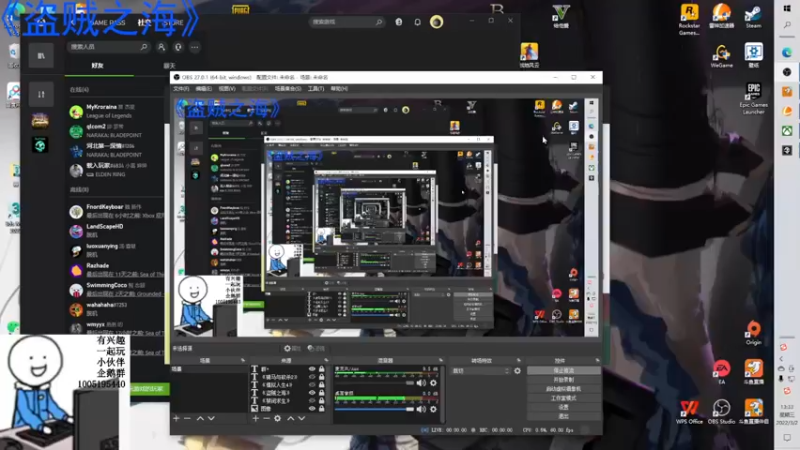This screenshot has width=800, height=450.
Task: Move the scene down in OBS
Action: click(x=211, y=418)
